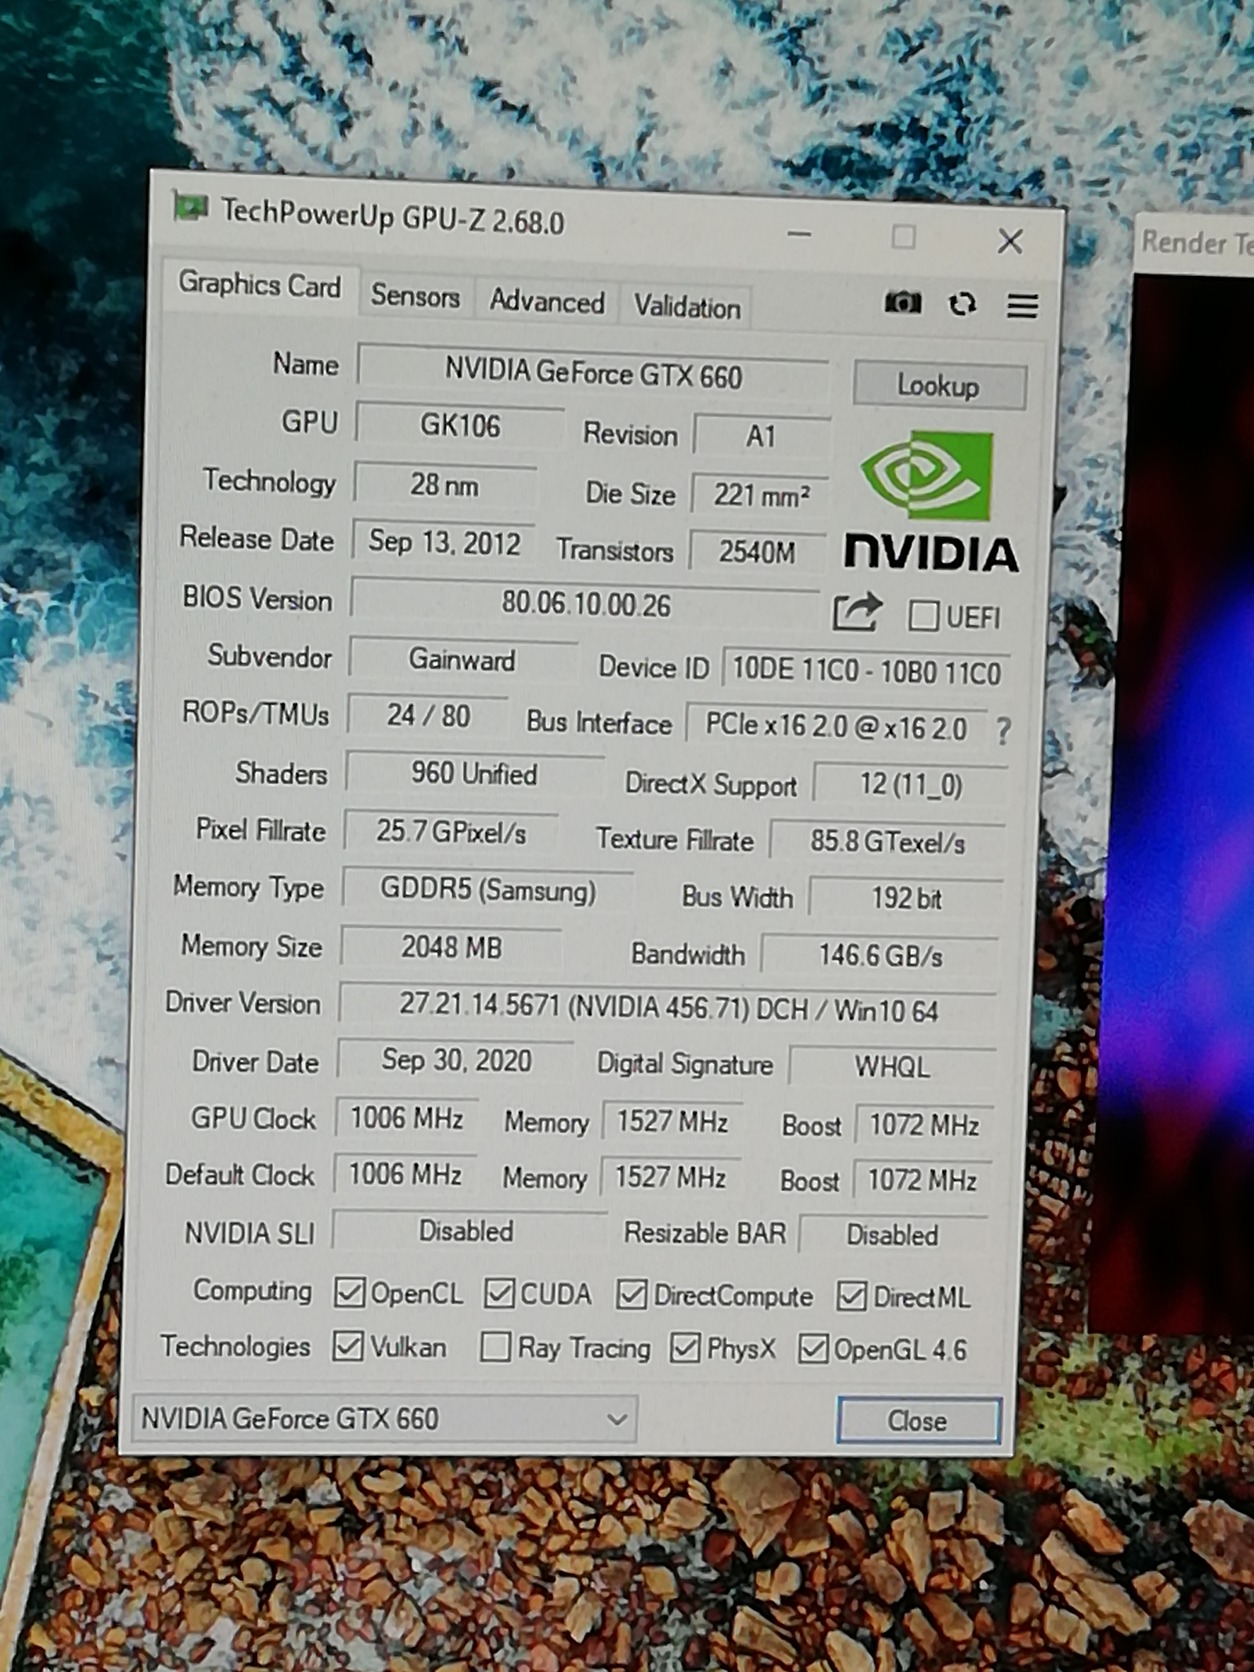Click the Name field NVIDIA GeForce GTX 660

click(593, 374)
